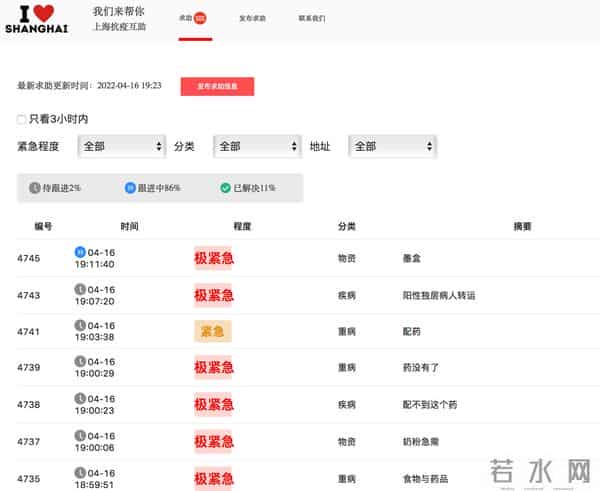The image size is (600, 491).
Task: Click grey clock icon in row 4743
Action: coord(80,289)
